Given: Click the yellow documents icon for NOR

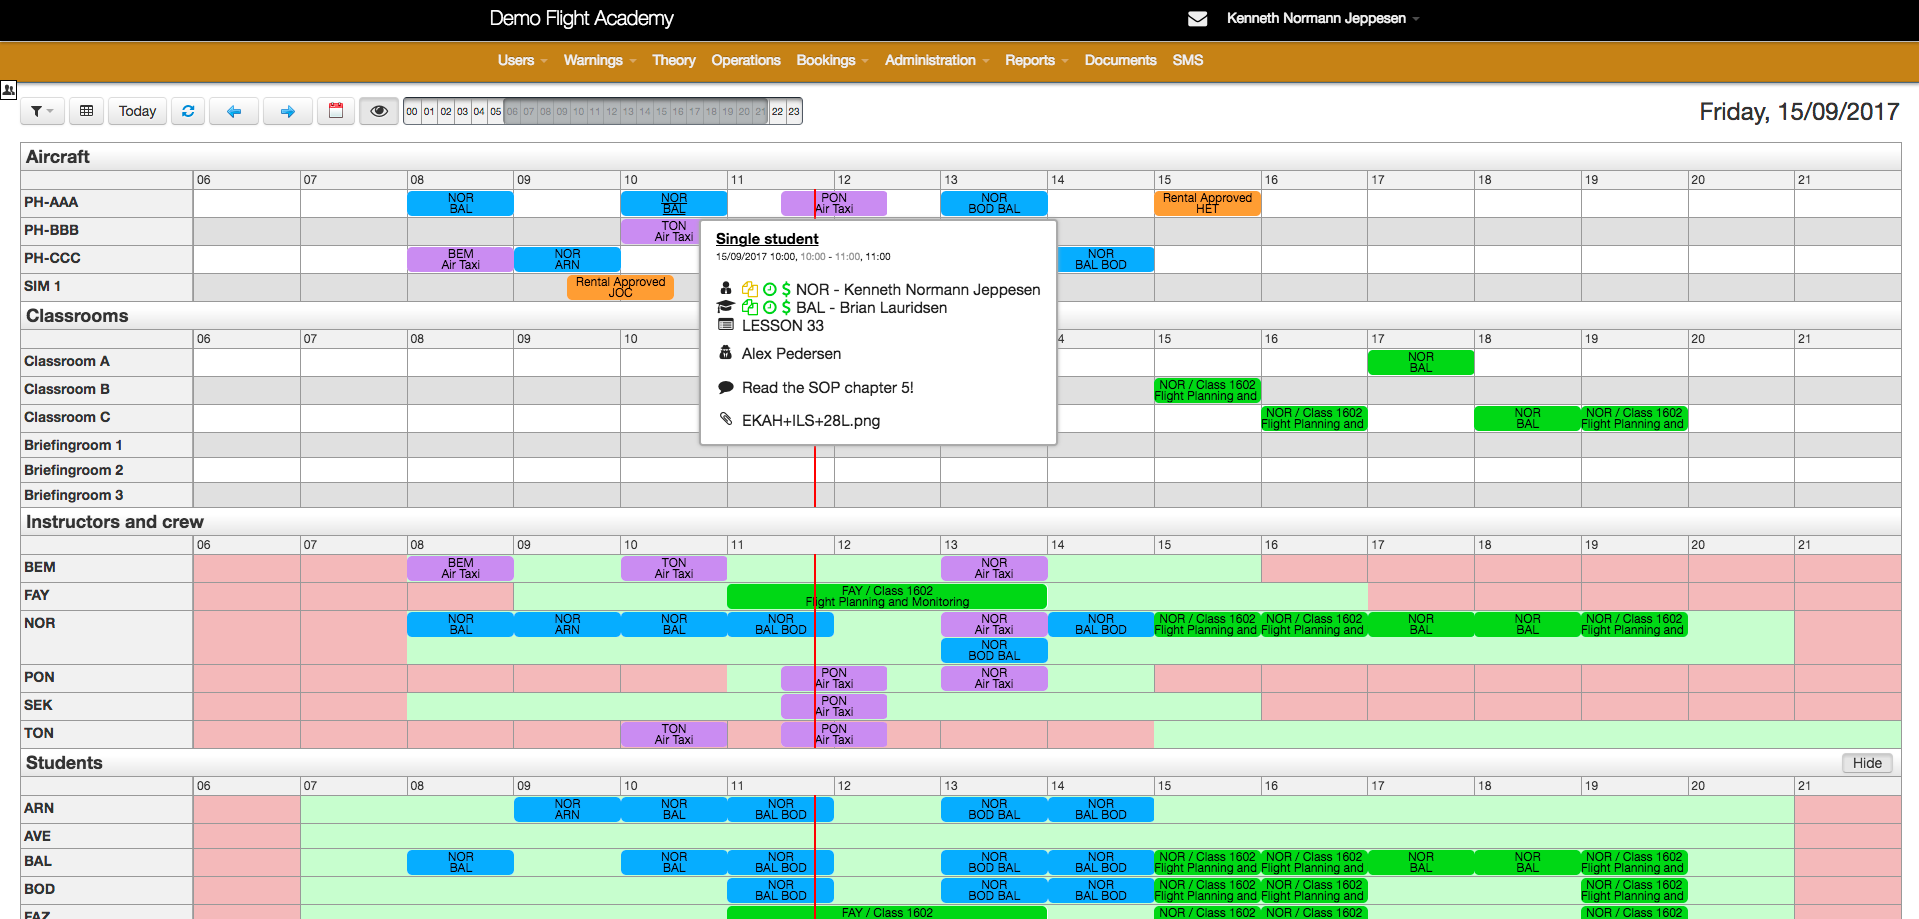Looking at the screenshot, I should click(x=750, y=289).
